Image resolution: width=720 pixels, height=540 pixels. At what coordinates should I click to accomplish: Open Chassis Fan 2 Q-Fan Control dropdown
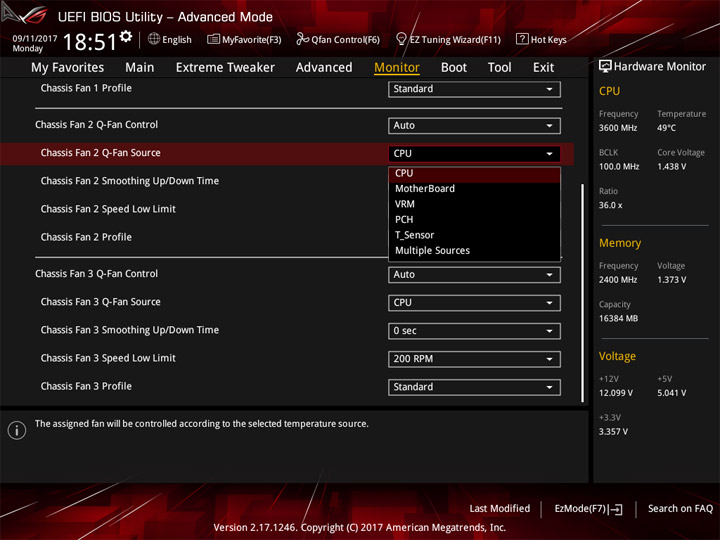(474, 126)
